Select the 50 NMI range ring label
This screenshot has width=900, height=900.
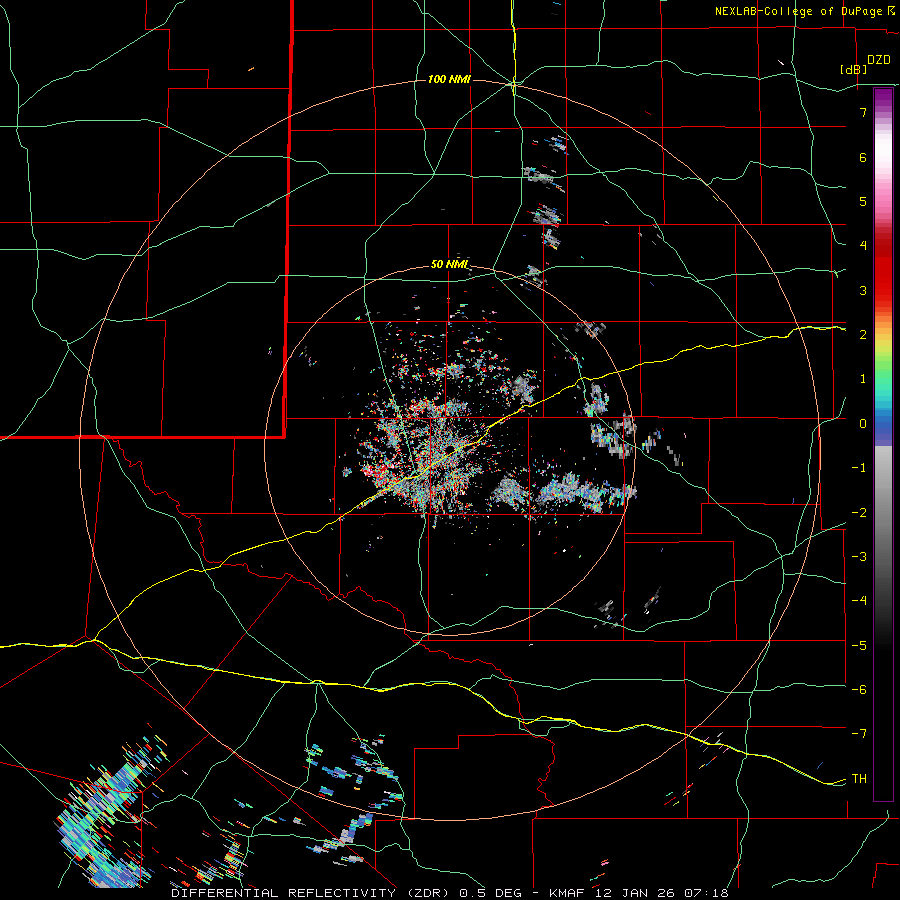[x=449, y=264]
